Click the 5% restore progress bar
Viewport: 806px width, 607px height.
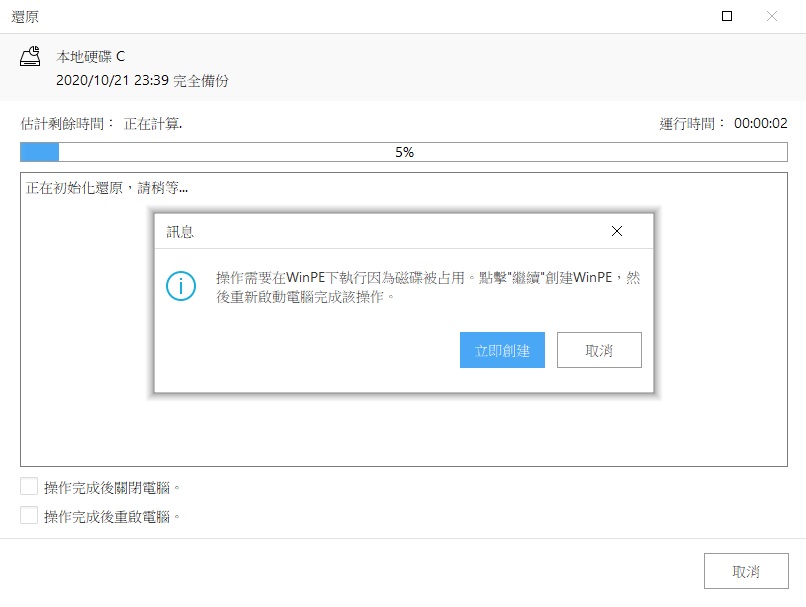404,152
